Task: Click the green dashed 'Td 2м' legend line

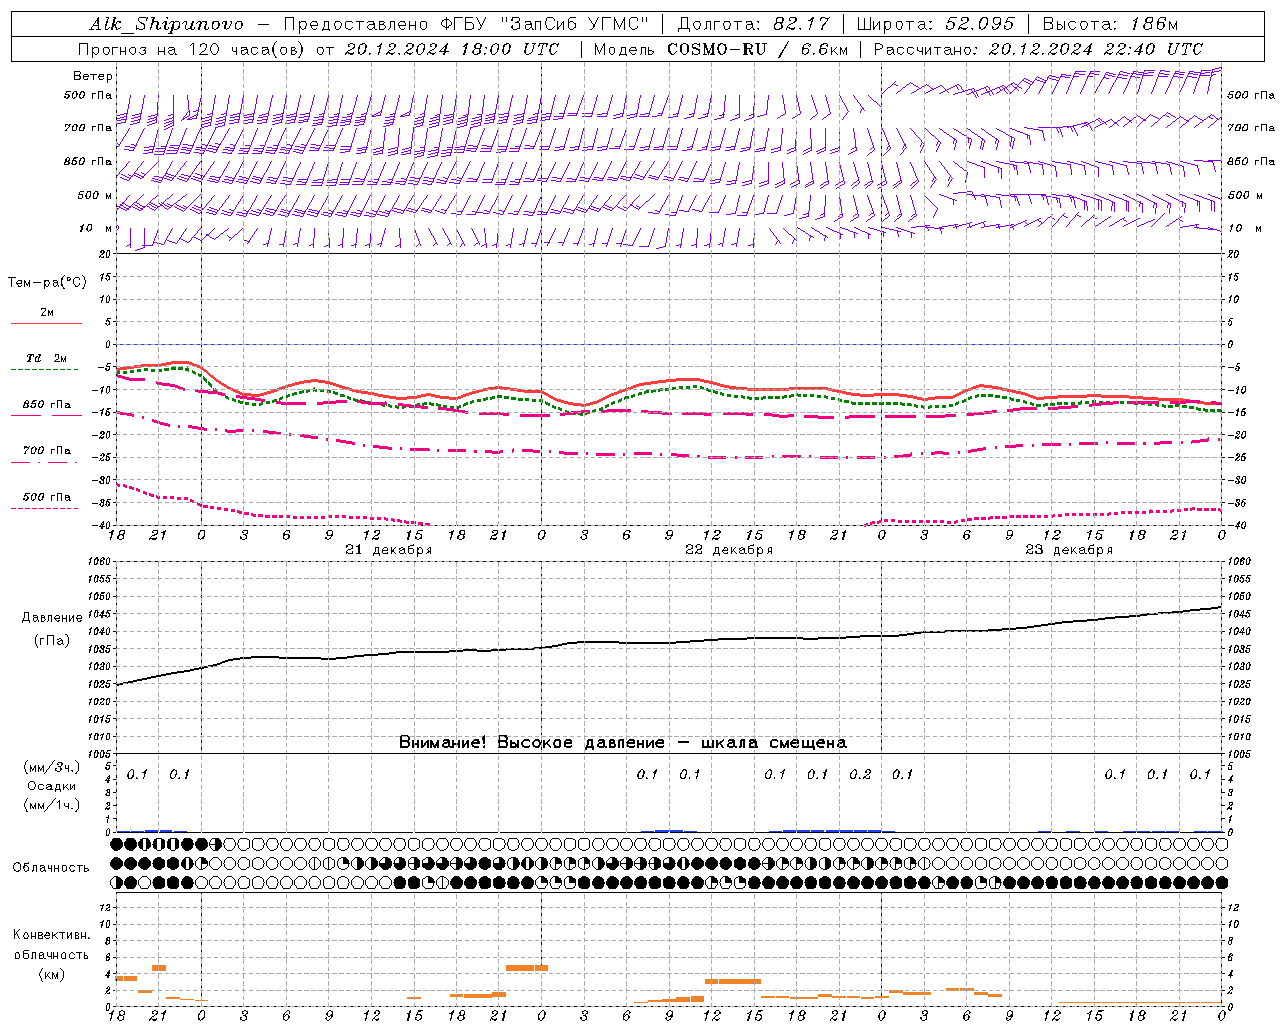Action: (x=44, y=369)
